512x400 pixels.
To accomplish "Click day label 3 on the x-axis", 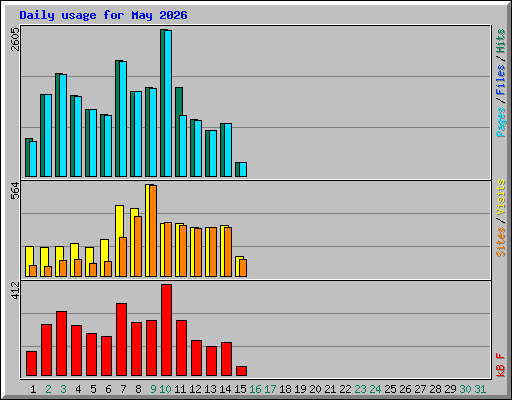I will click(x=63, y=389).
